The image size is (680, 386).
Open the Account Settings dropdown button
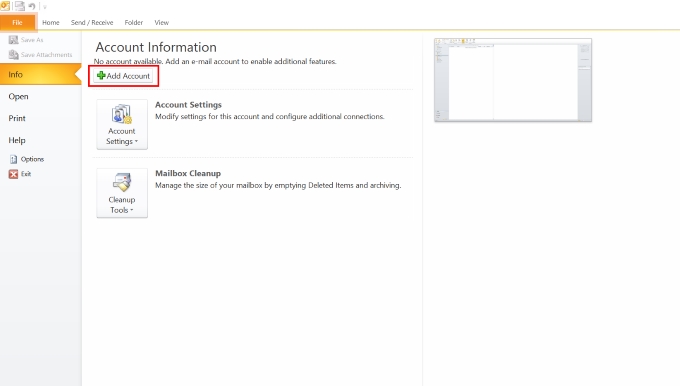pos(122,124)
